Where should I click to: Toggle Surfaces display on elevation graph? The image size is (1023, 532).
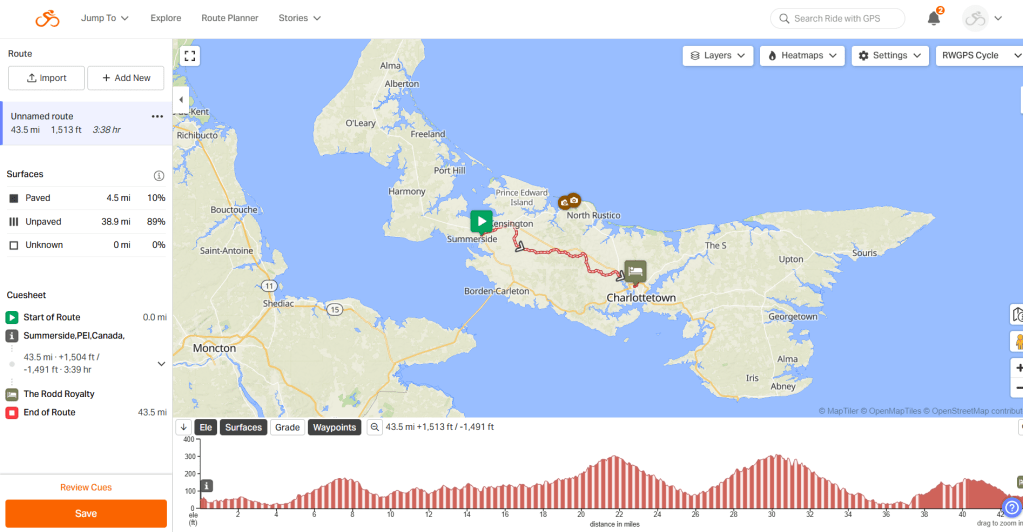tap(243, 427)
